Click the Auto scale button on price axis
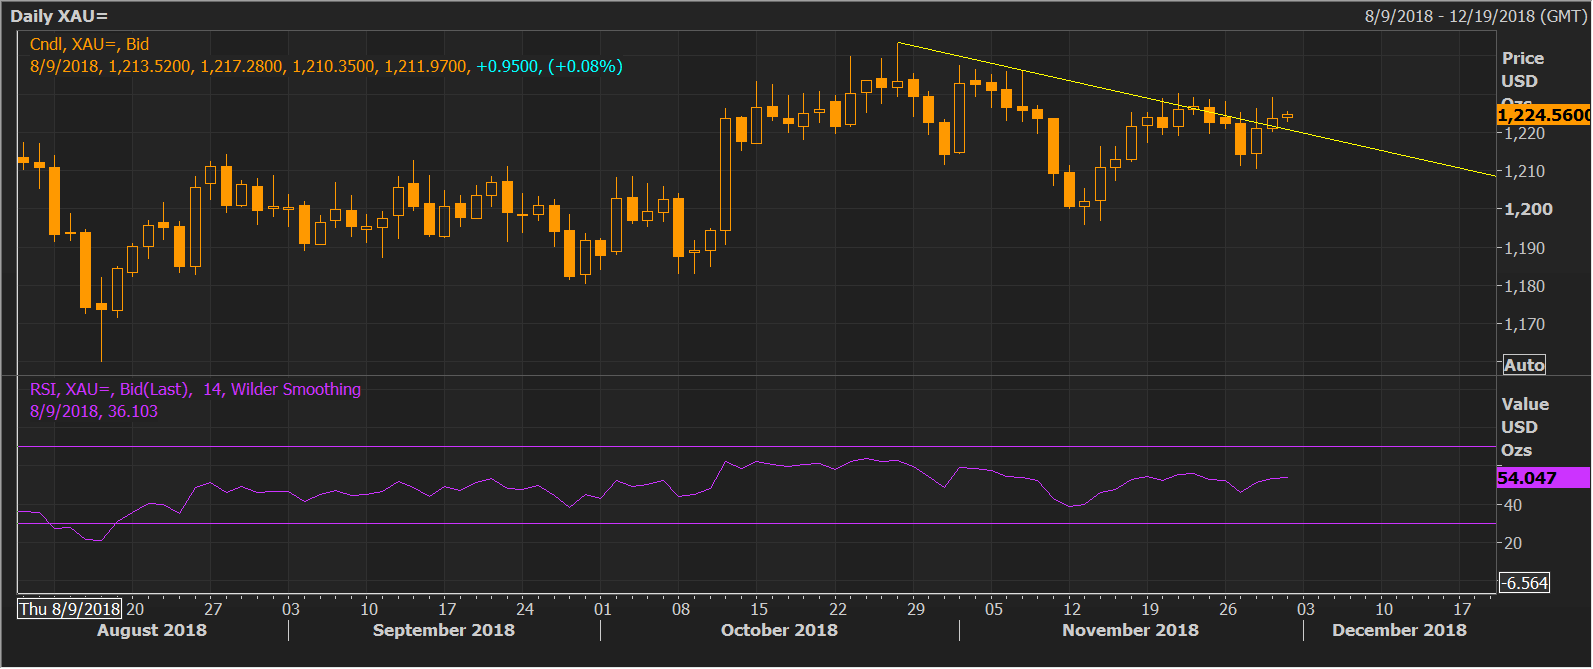1593x669 pixels. [1524, 365]
